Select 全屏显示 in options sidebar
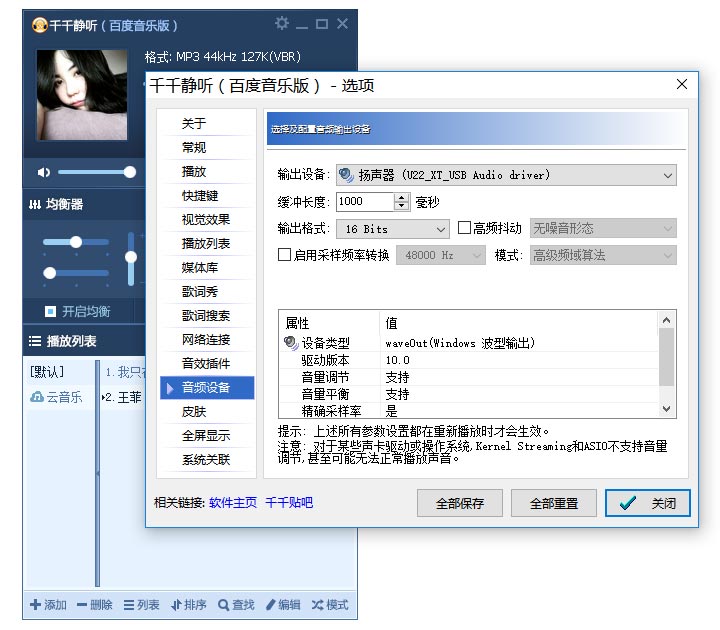The height and width of the screenshot is (630, 720). pos(207,435)
